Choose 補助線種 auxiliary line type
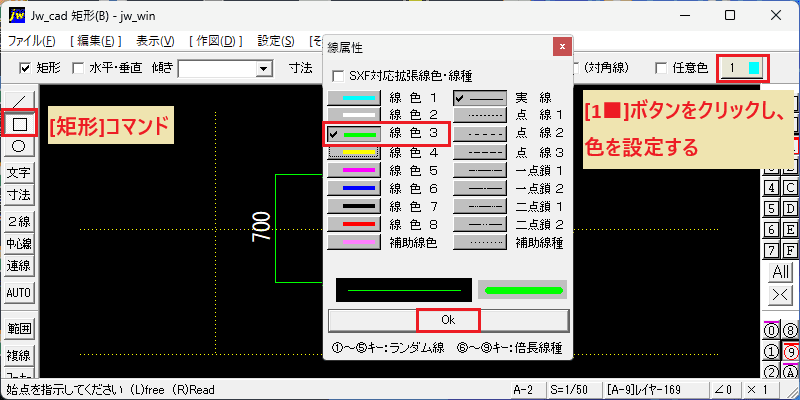This screenshot has height=400, width=800. (480, 242)
